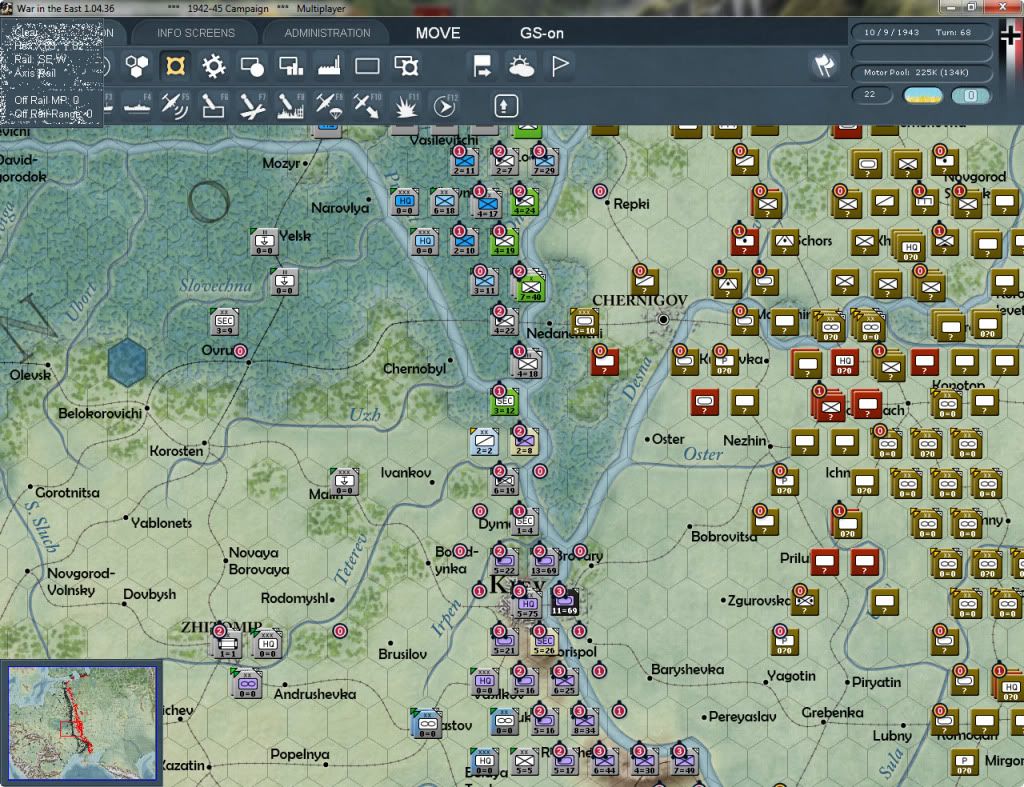Click the minimap overview thumbnail
Image resolution: width=1024 pixels, height=787 pixels.
(x=82, y=722)
